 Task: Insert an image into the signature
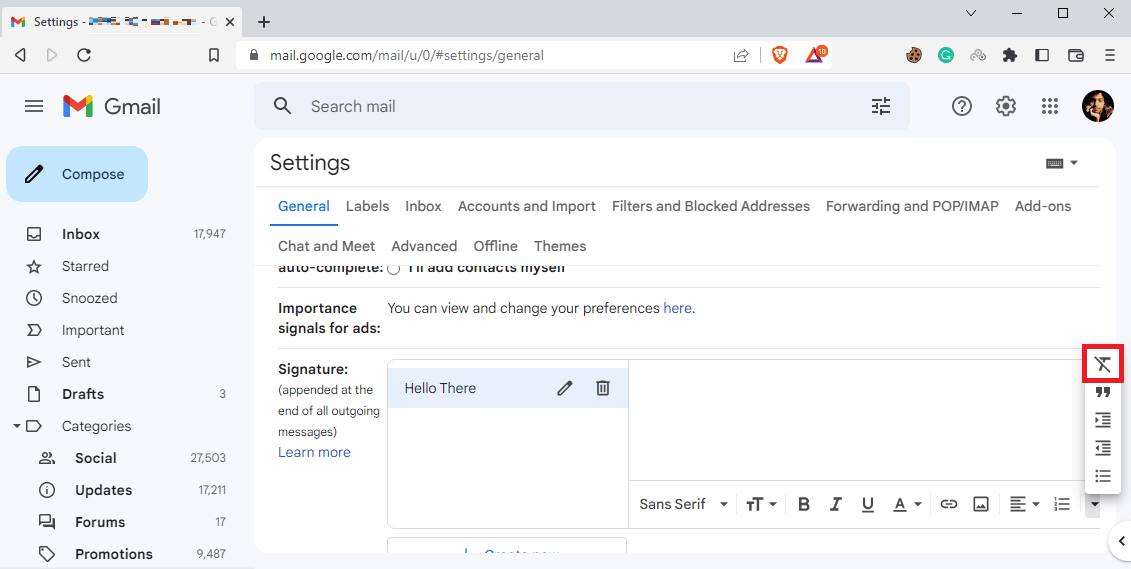[x=981, y=504]
